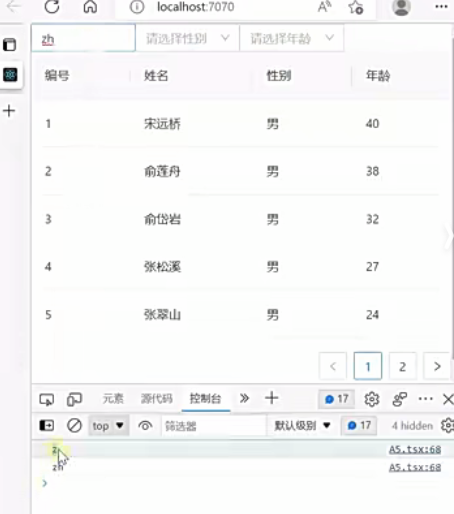This screenshot has height=514, width=454.
Task: Close the DevTools panel
Action: point(448,399)
